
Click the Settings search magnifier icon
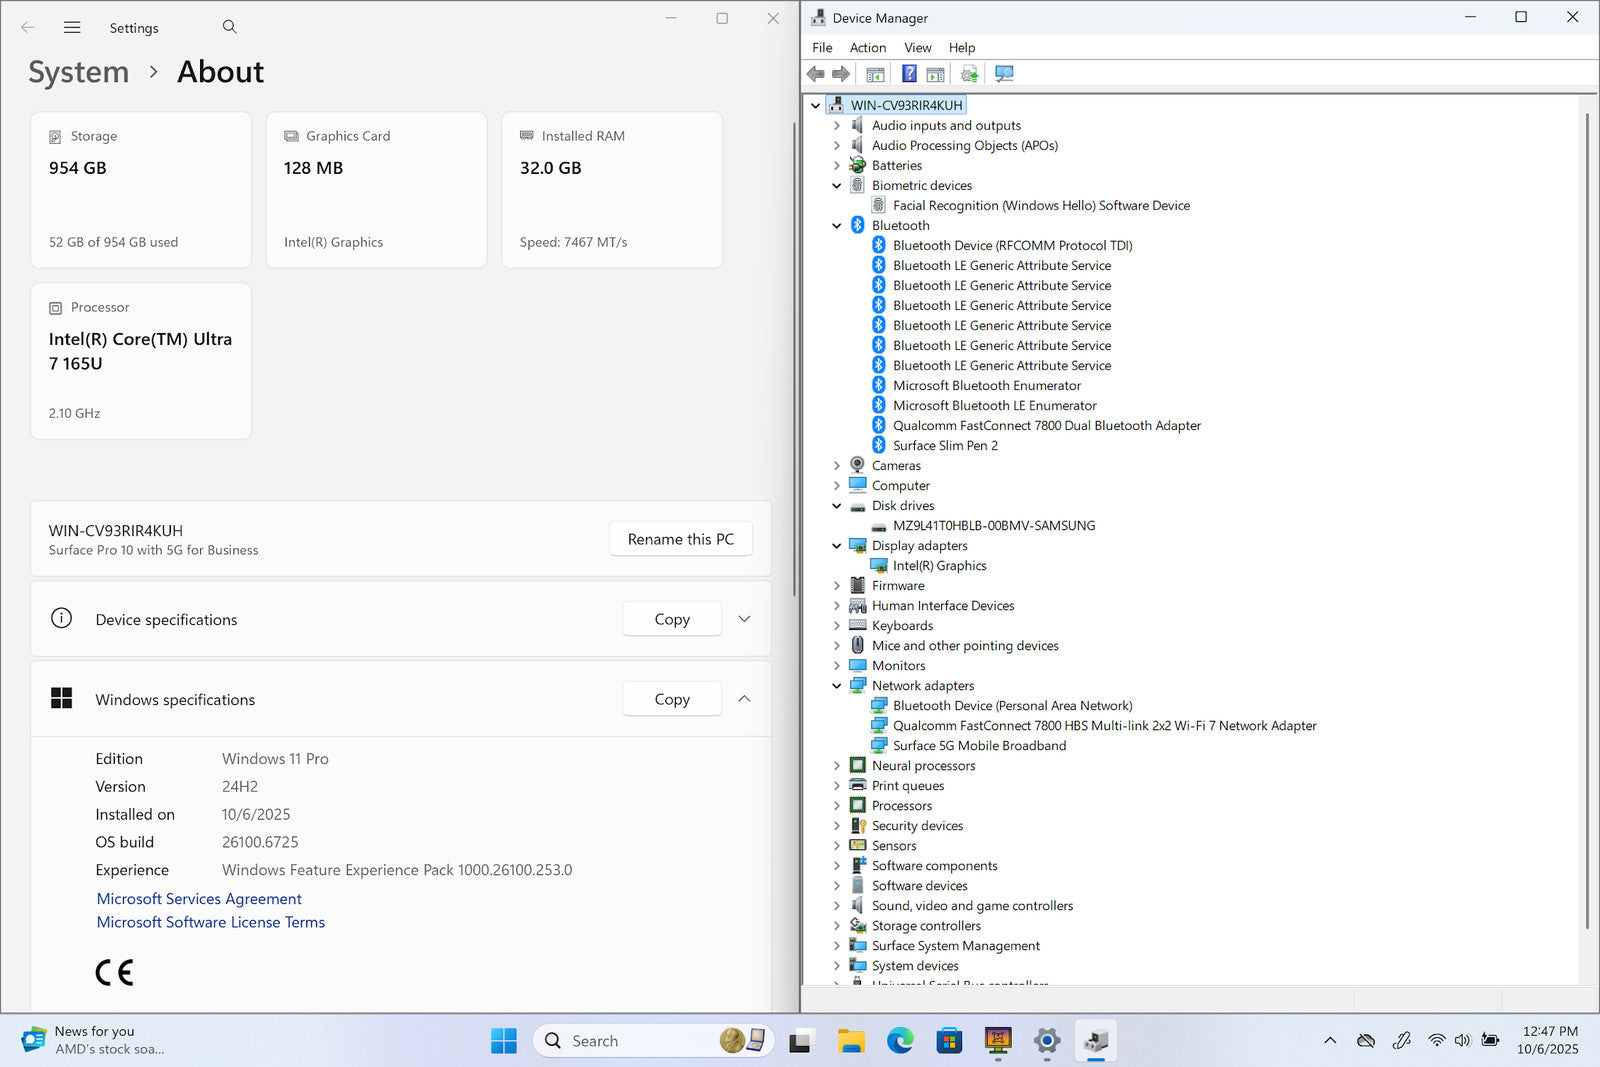pyautogui.click(x=229, y=27)
